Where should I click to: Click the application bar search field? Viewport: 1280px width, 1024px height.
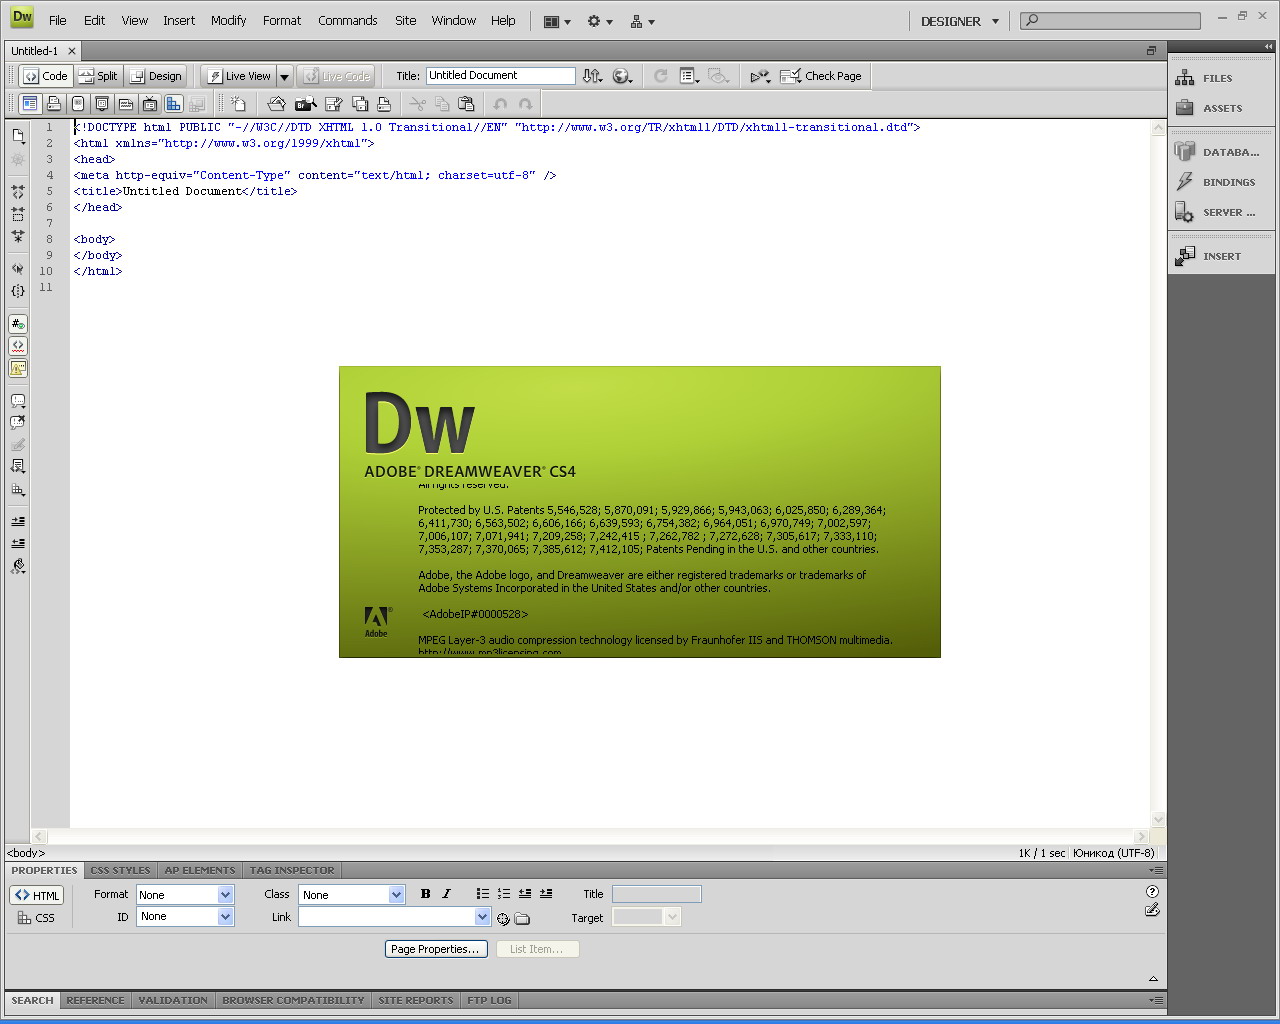1111,20
